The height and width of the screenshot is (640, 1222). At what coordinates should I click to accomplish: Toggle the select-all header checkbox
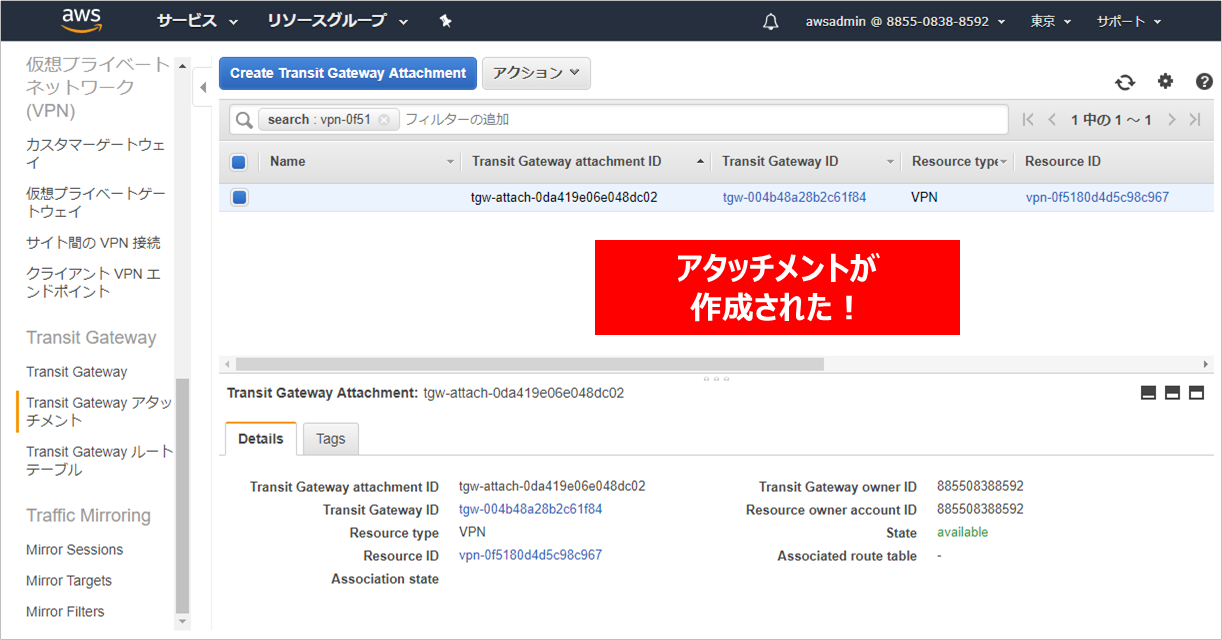point(239,162)
